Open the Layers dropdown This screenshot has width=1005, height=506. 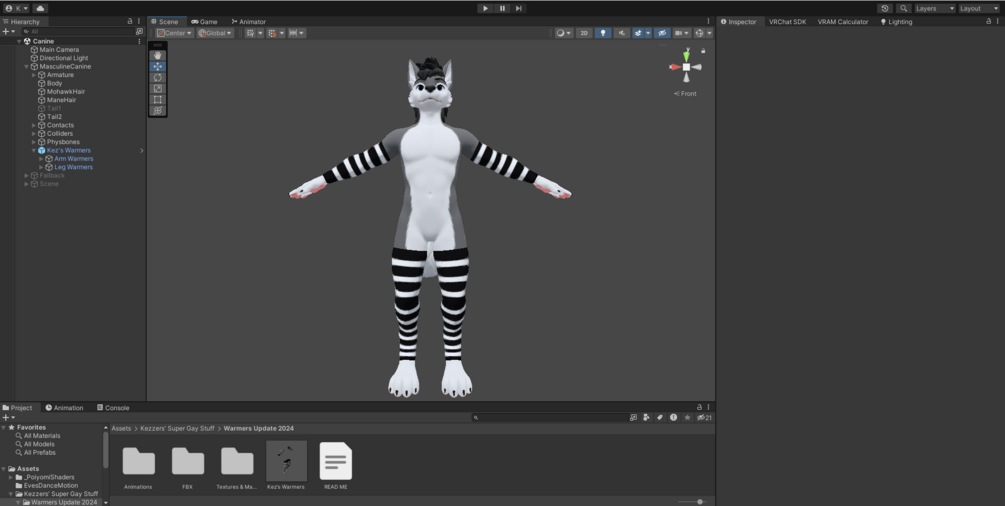tap(934, 8)
